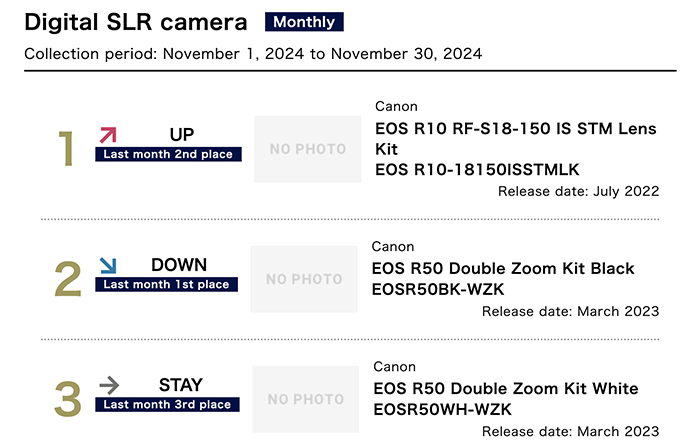
Task: Click the rank number 2 icon
Action: [68, 279]
